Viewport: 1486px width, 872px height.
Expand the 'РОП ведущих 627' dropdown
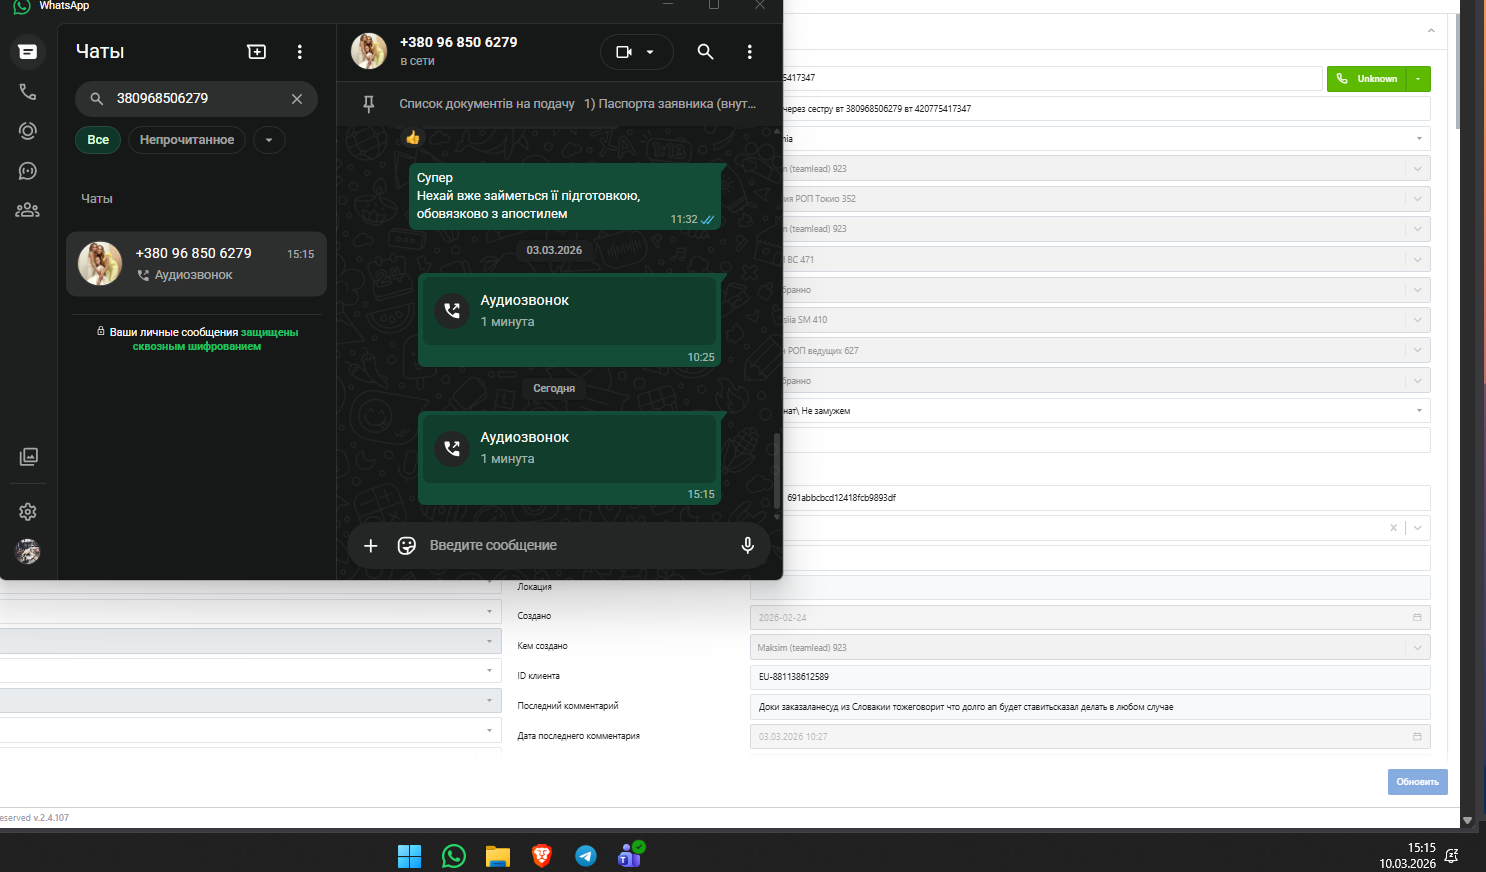(x=1417, y=351)
